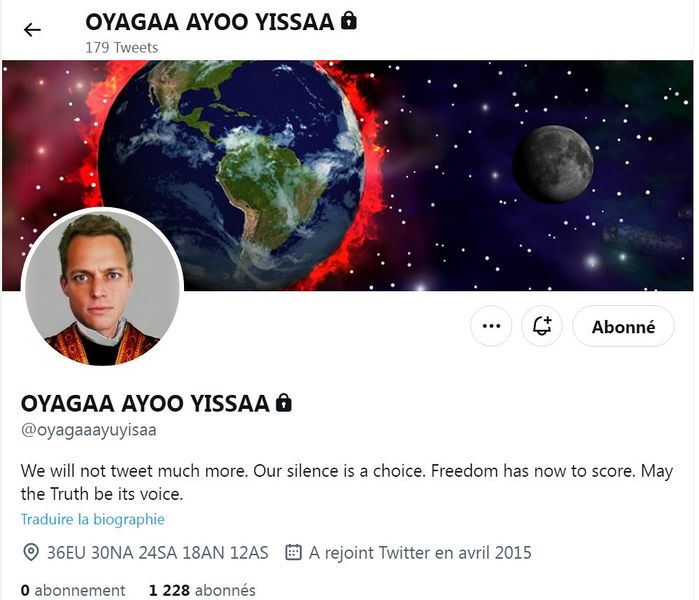This screenshot has width=699, height=600.
Task: Turn on notifications with the bell icon
Action: (542, 326)
